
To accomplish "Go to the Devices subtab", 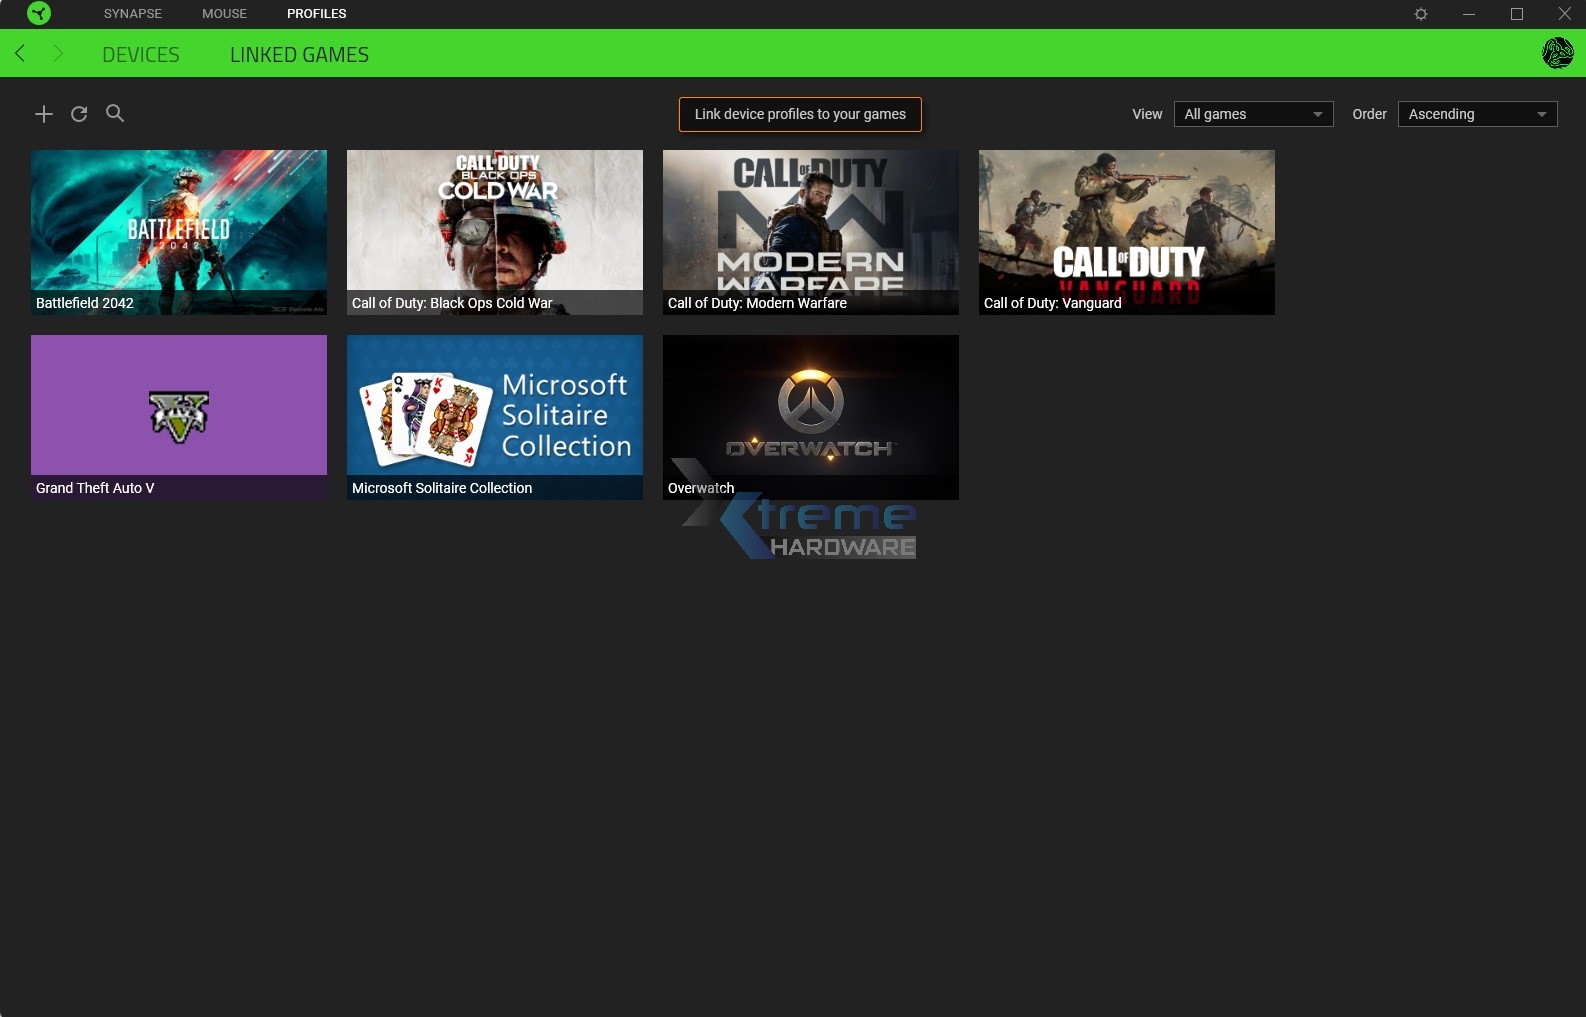I will 141,55.
